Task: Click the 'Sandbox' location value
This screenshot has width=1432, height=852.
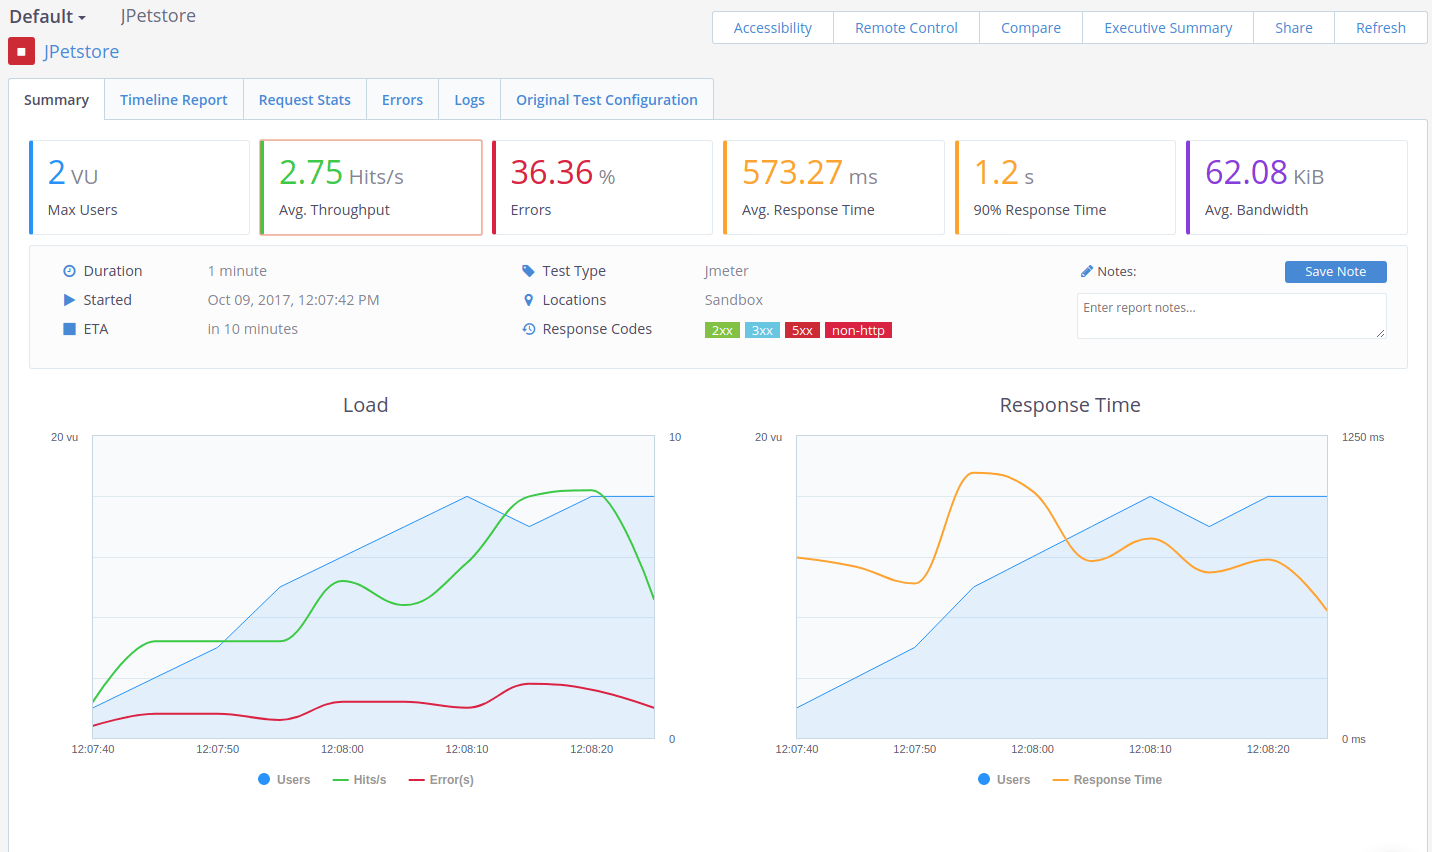Action: pyautogui.click(x=733, y=300)
